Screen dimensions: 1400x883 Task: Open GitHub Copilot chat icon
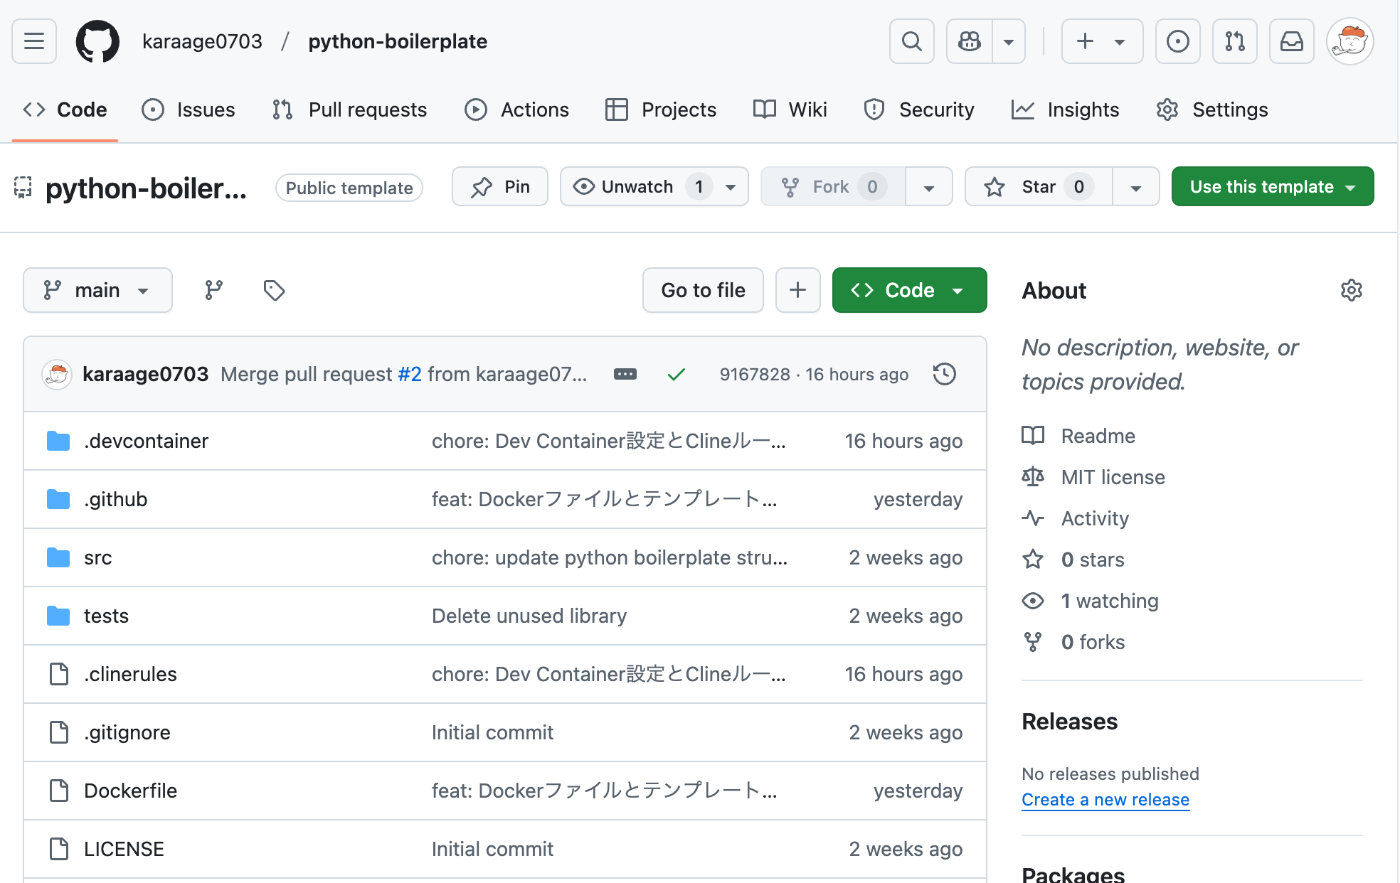(969, 41)
